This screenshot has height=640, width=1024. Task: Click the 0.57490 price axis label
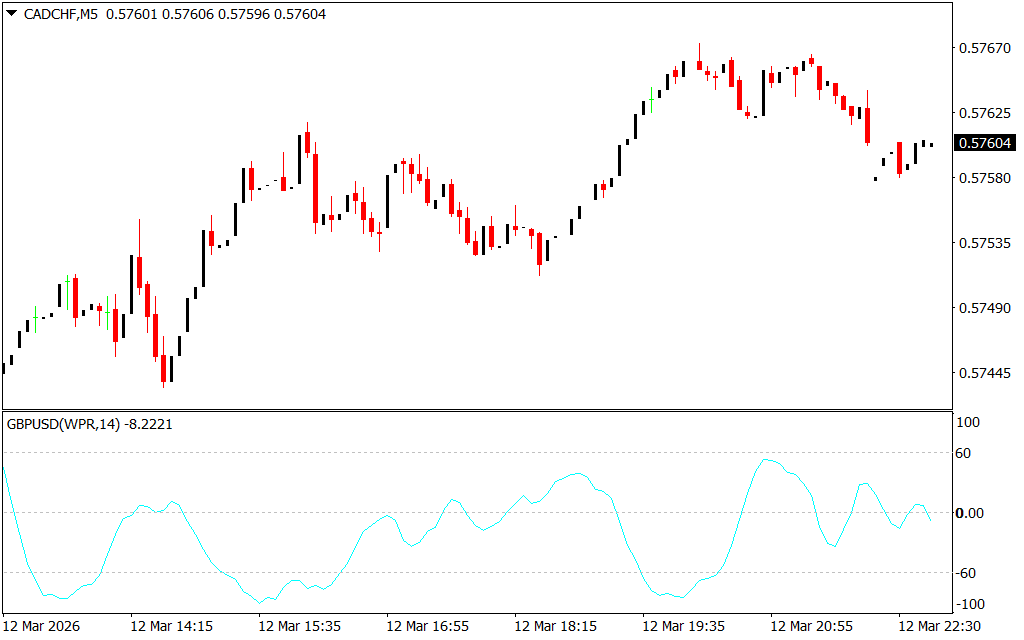[985, 308]
